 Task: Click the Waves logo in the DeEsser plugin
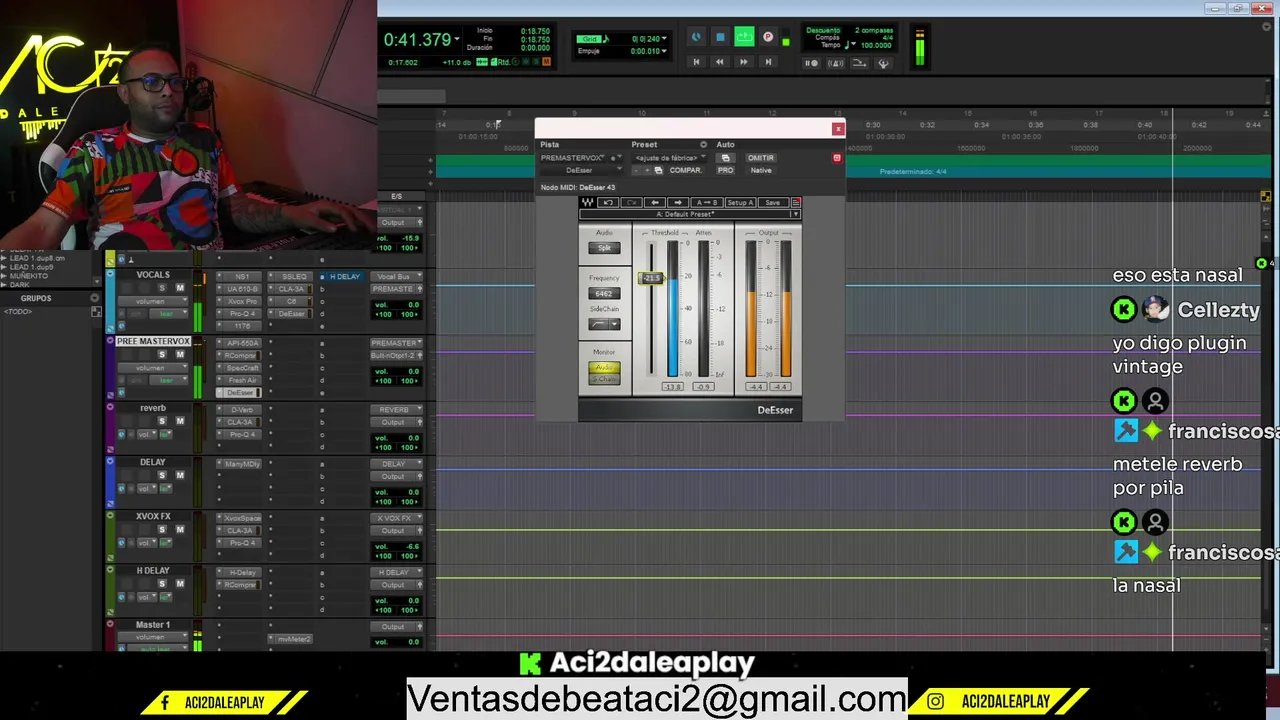tap(588, 202)
